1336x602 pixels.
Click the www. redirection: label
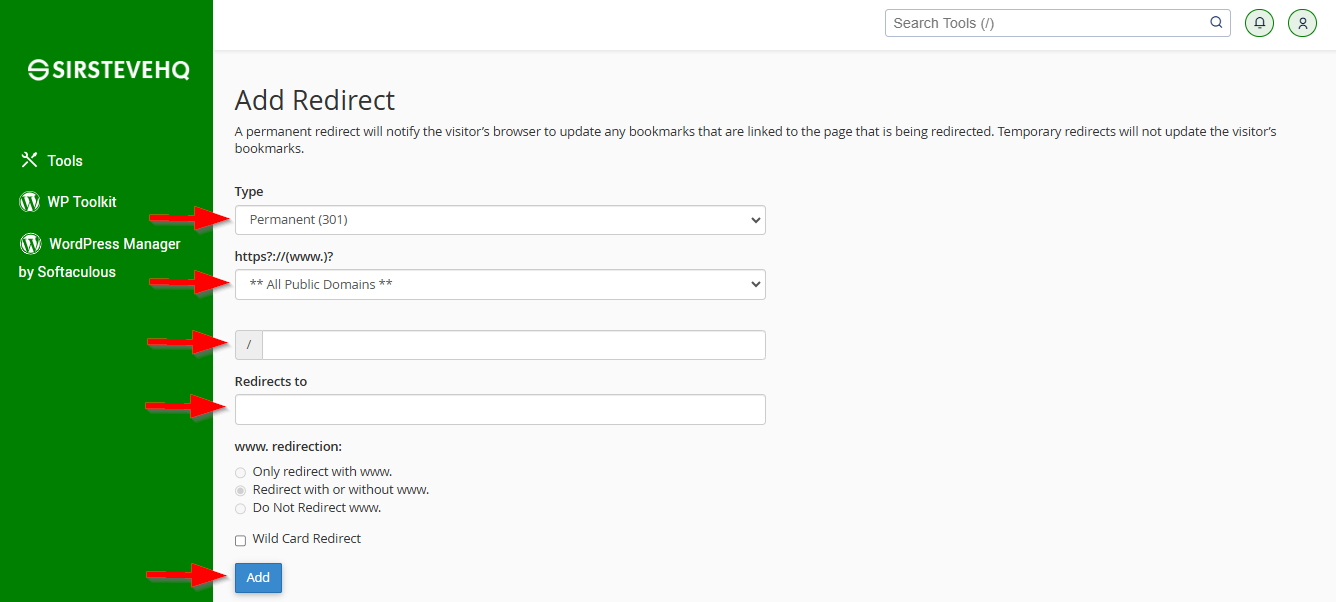[x=288, y=447]
